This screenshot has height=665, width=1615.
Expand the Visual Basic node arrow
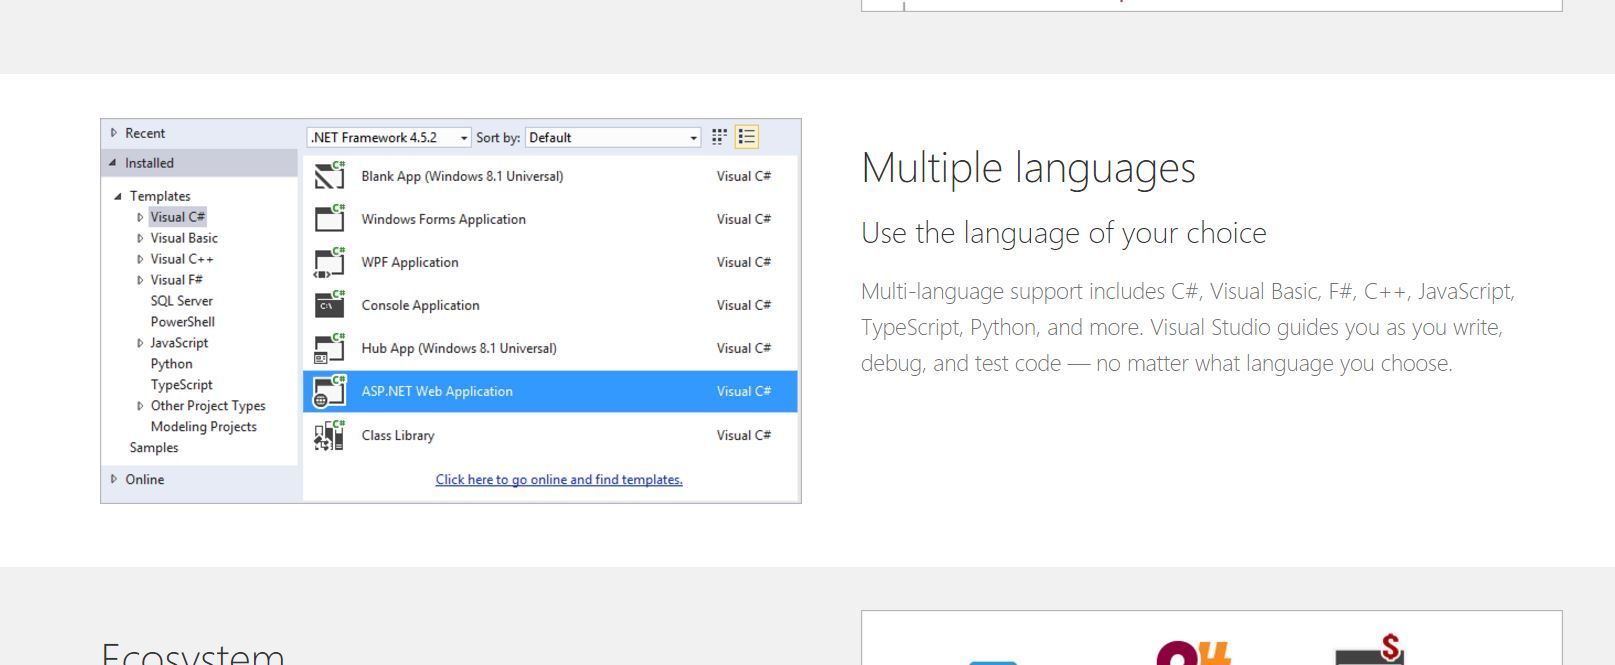140,238
